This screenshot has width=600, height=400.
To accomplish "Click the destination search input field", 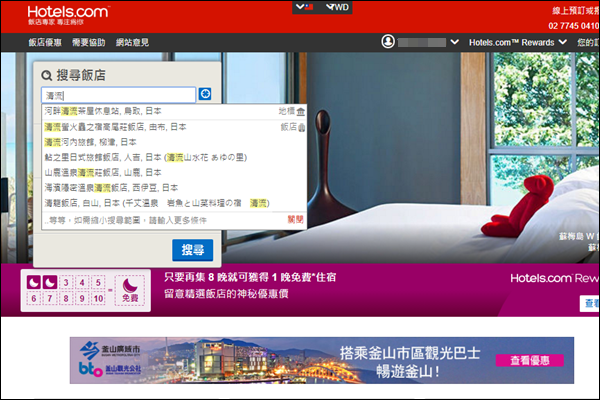I will point(119,95).
